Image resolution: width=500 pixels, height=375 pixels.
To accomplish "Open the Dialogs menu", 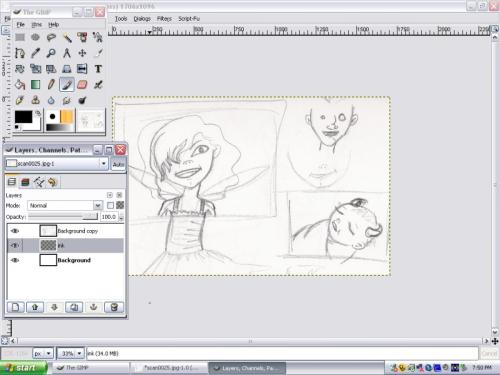I will [142, 19].
